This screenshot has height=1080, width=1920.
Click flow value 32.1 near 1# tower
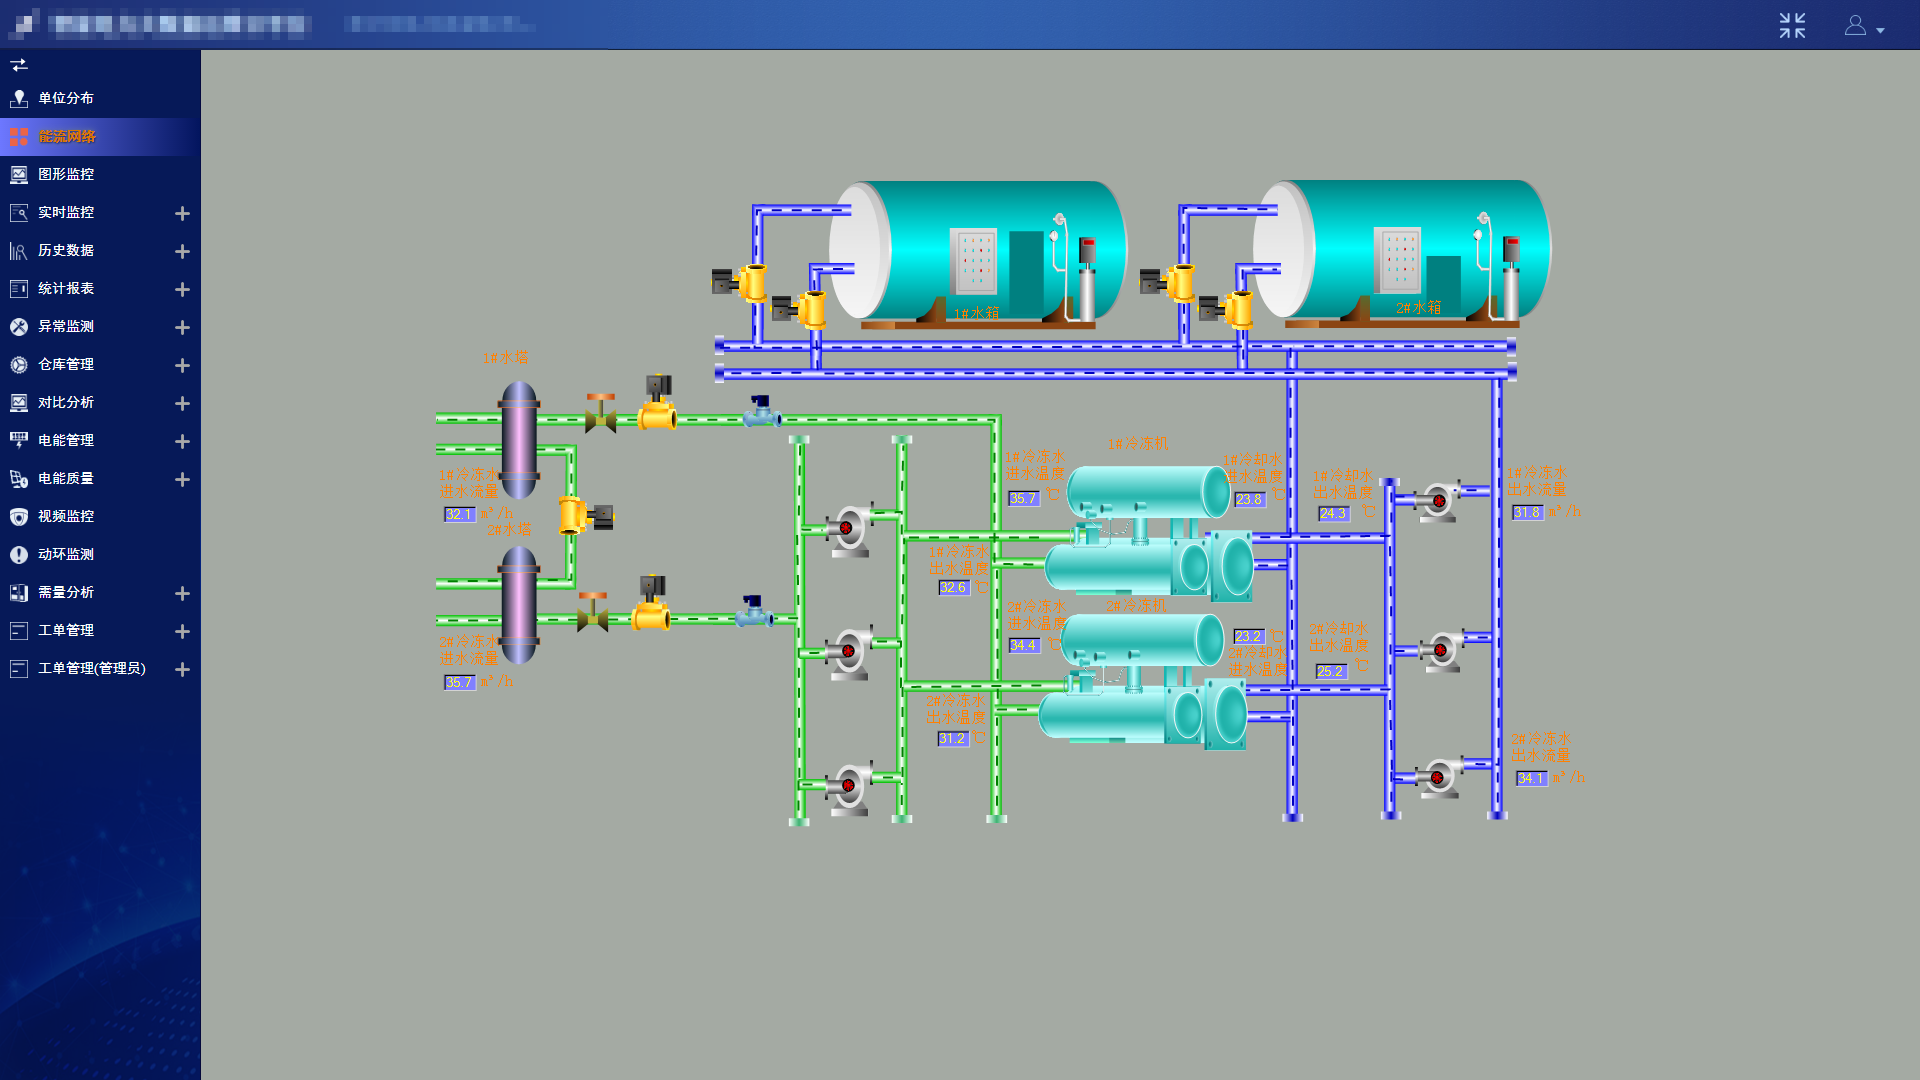pyautogui.click(x=460, y=514)
